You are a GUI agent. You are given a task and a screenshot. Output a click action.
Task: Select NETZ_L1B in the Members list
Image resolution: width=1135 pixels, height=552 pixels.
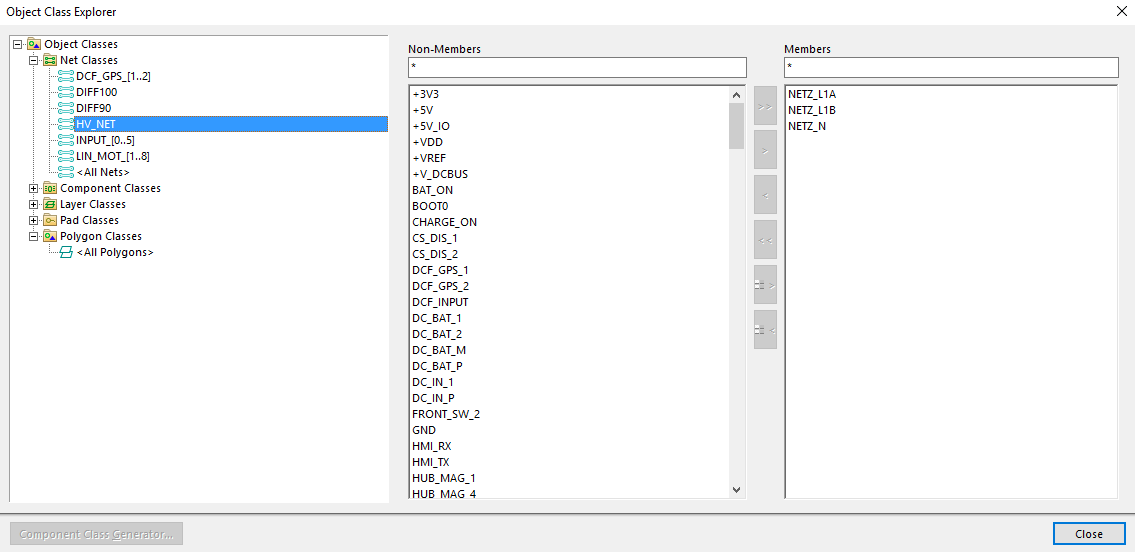coord(811,110)
